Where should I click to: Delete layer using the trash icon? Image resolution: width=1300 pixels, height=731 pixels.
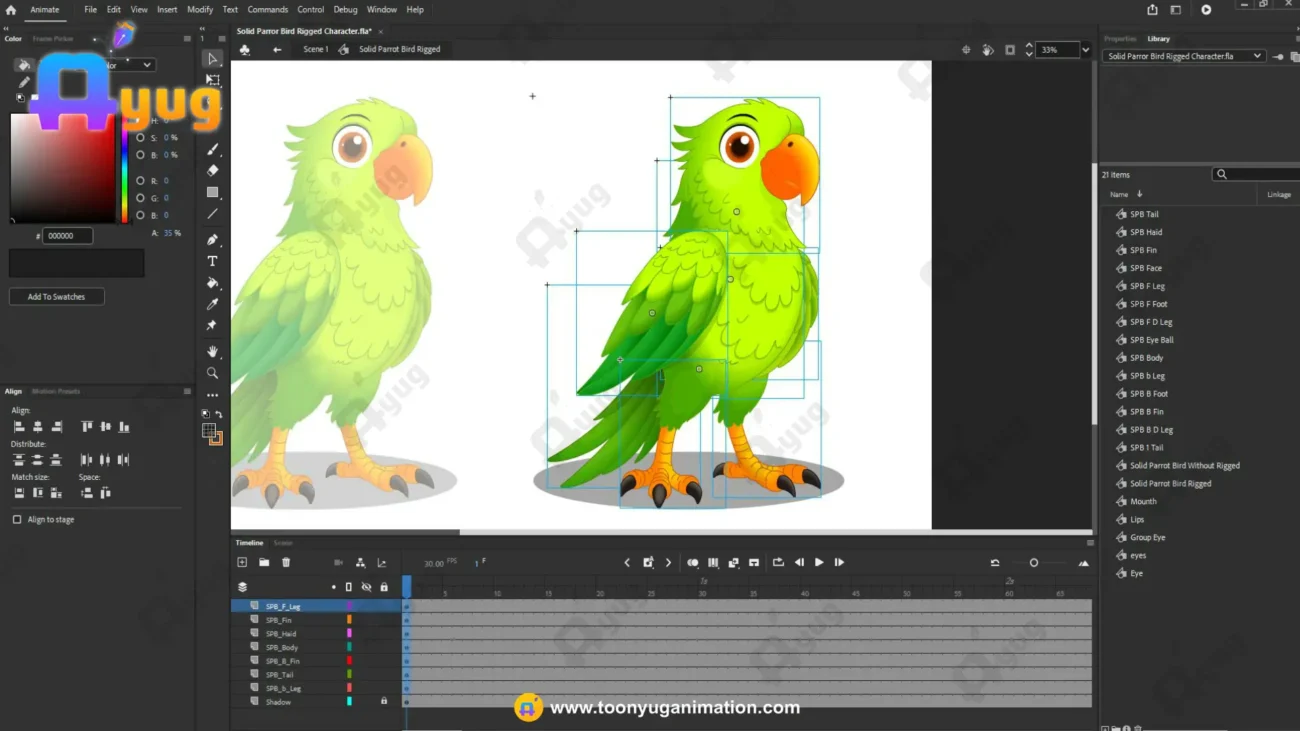(286, 563)
